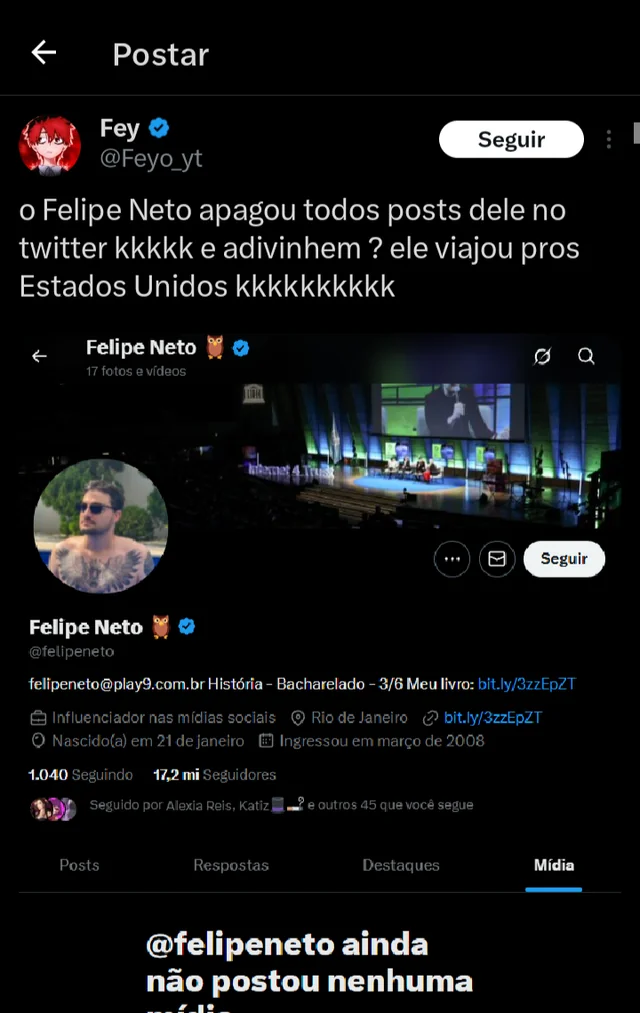This screenshot has width=640, height=1013.
Task: Open the profile more options ellipsis button
Action: pyautogui.click(x=452, y=559)
